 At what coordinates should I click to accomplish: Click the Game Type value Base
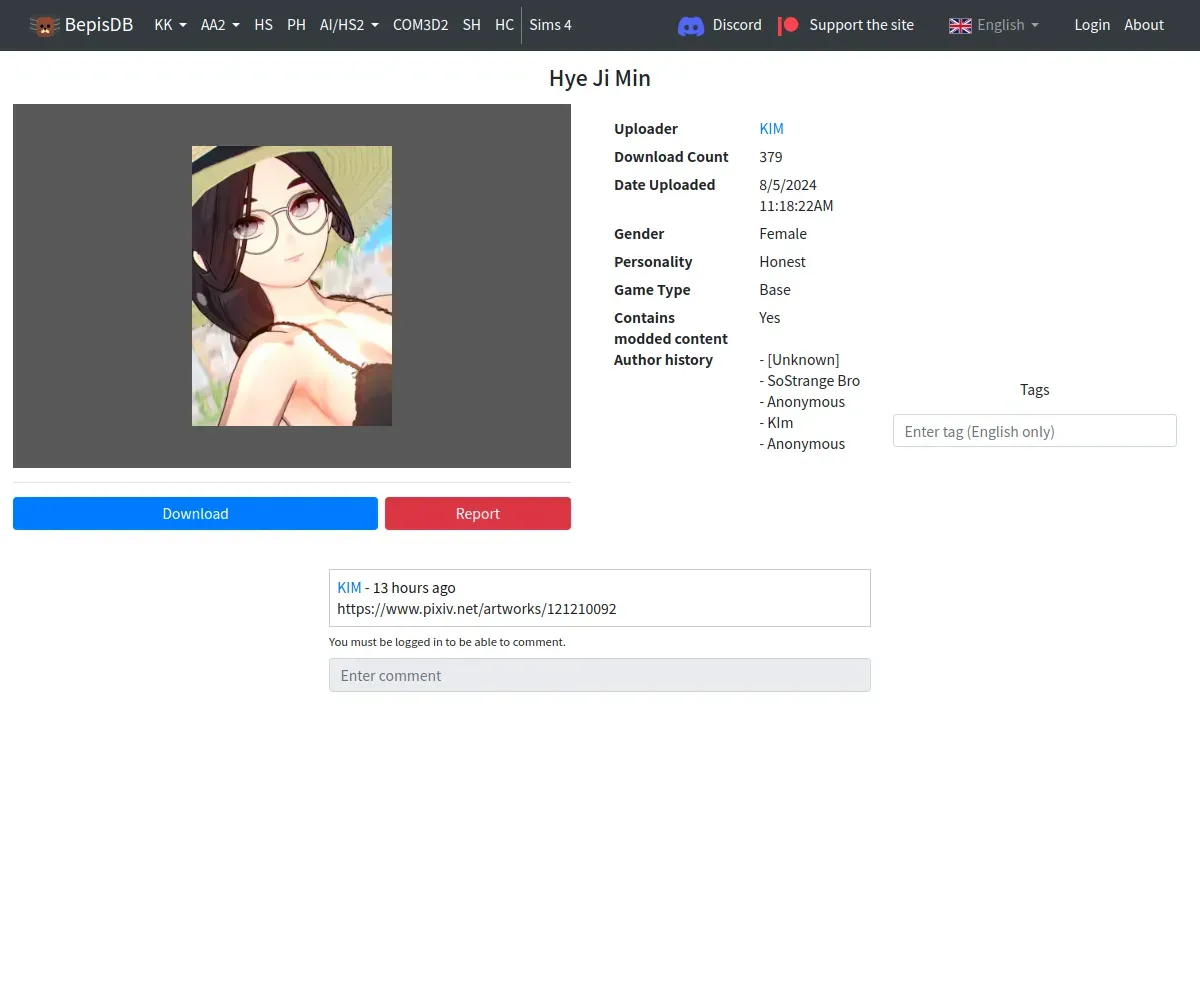[775, 290]
